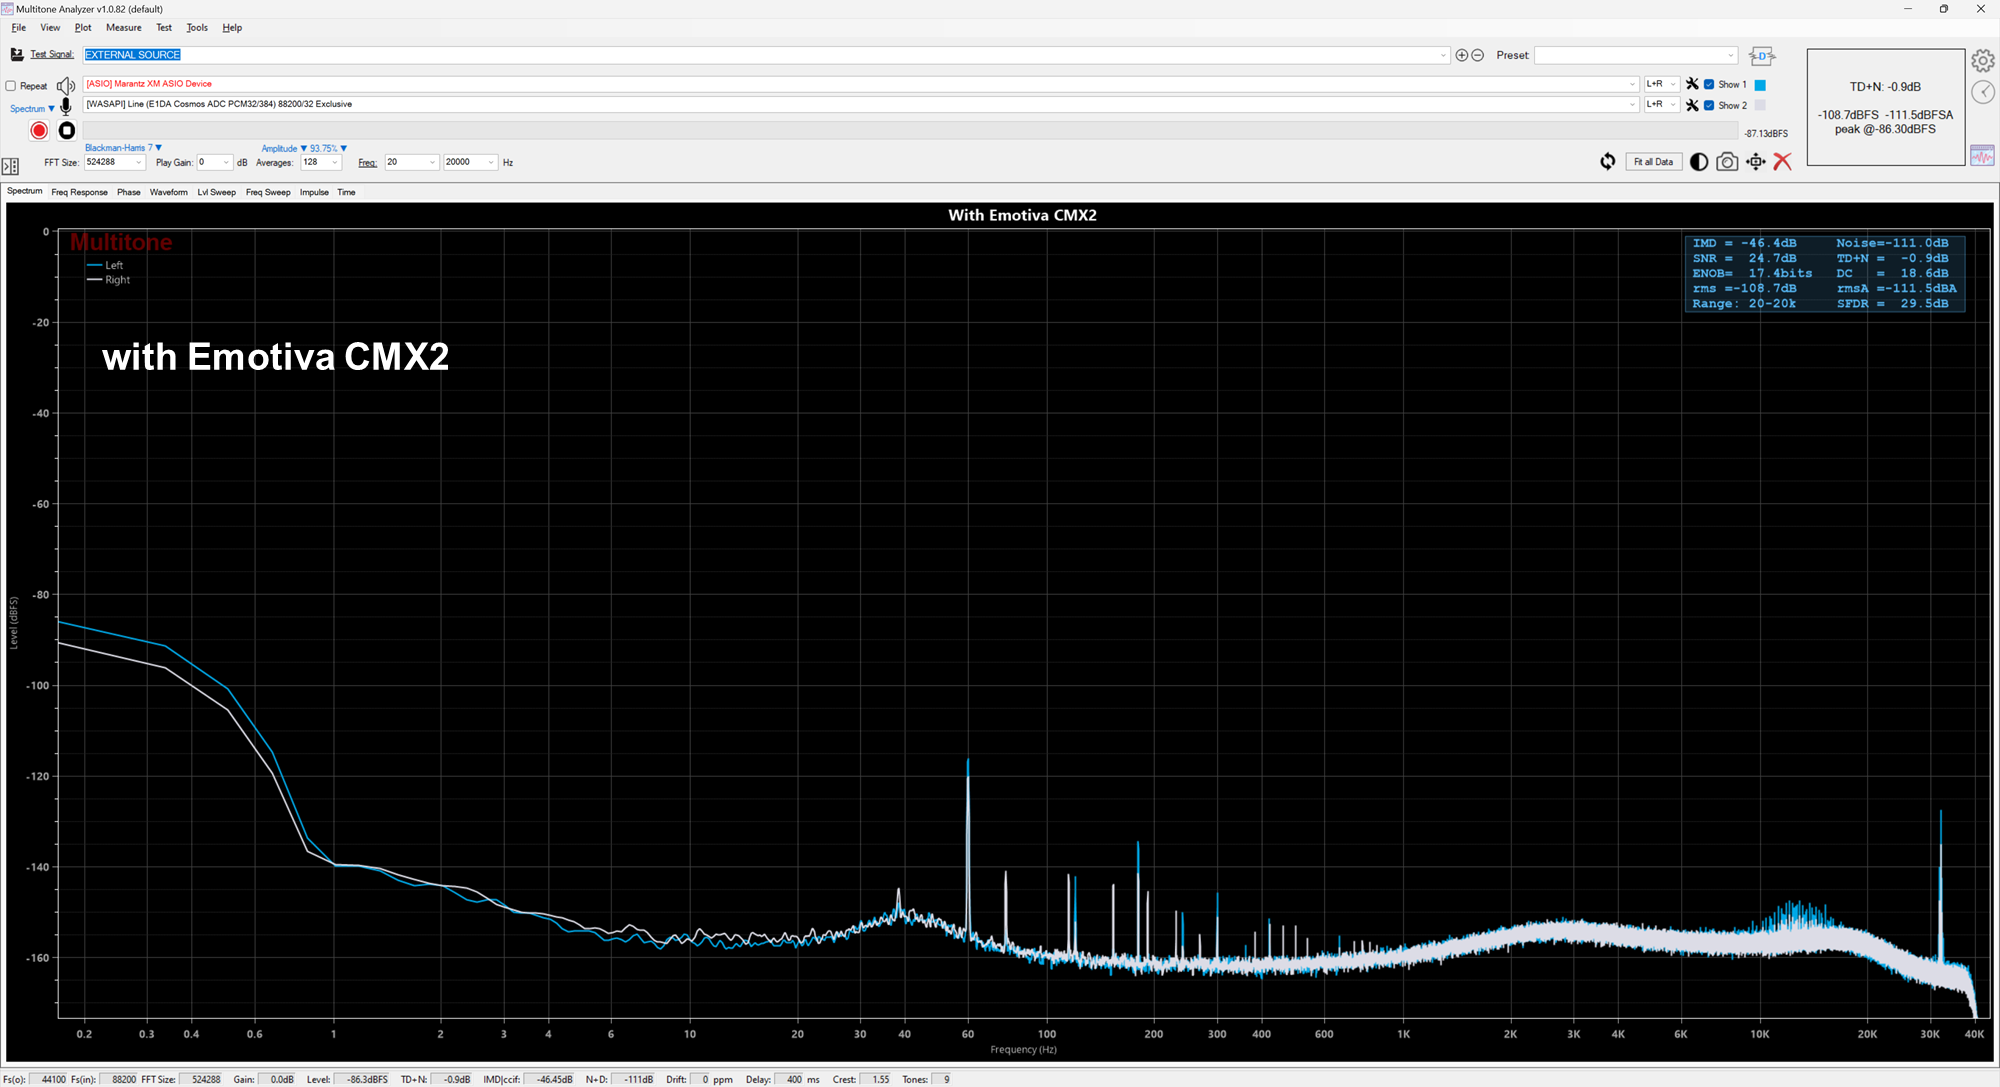
Task: Open the Plot menu
Action: pos(83,27)
